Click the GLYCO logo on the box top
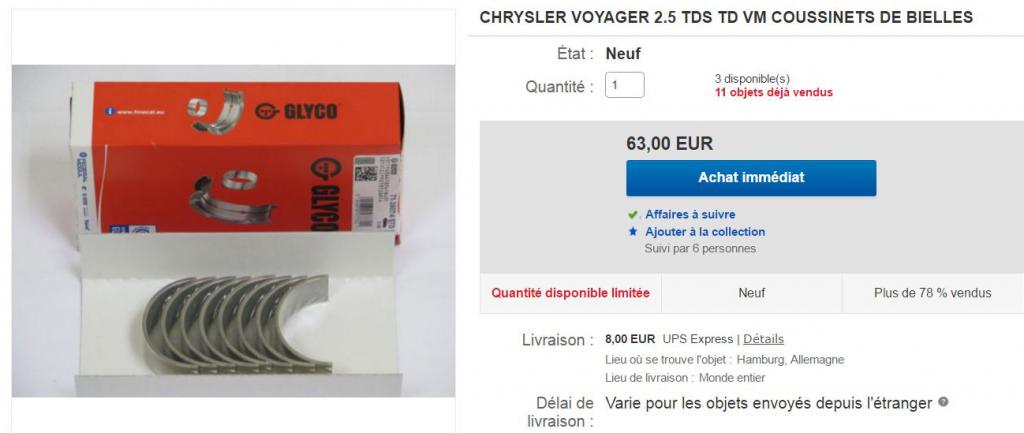 (x=296, y=111)
